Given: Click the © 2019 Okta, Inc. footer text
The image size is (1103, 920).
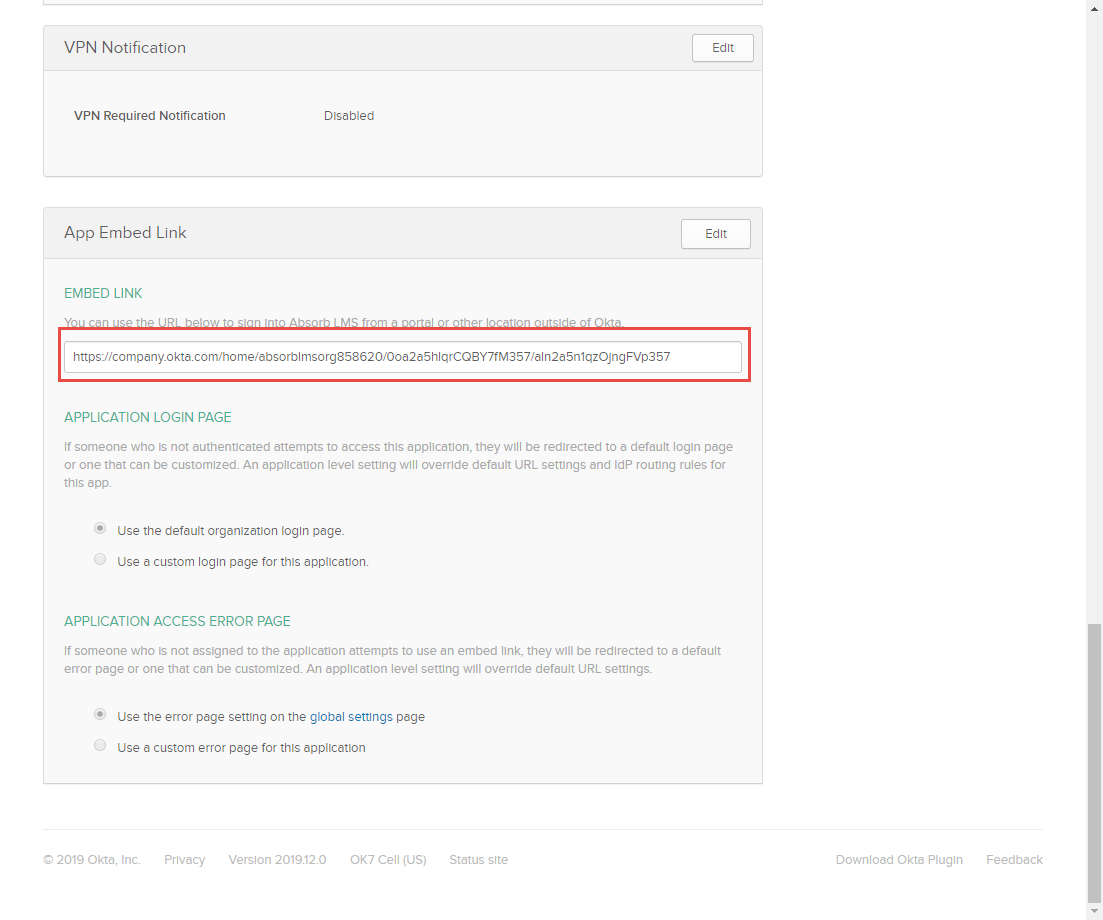Looking at the screenshot, I should (92, 860).
